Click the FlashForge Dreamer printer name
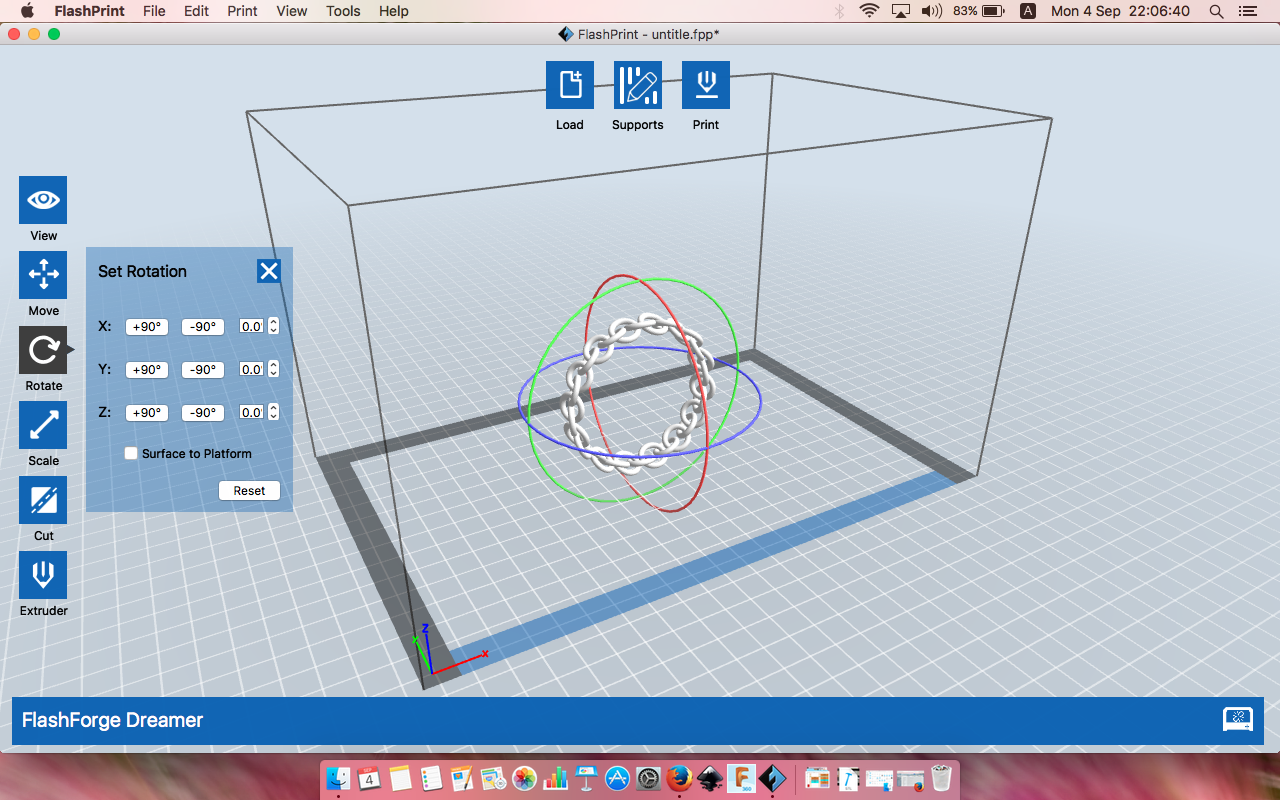1280x800 pixels. pyautogui.click(x=112, y=720)
